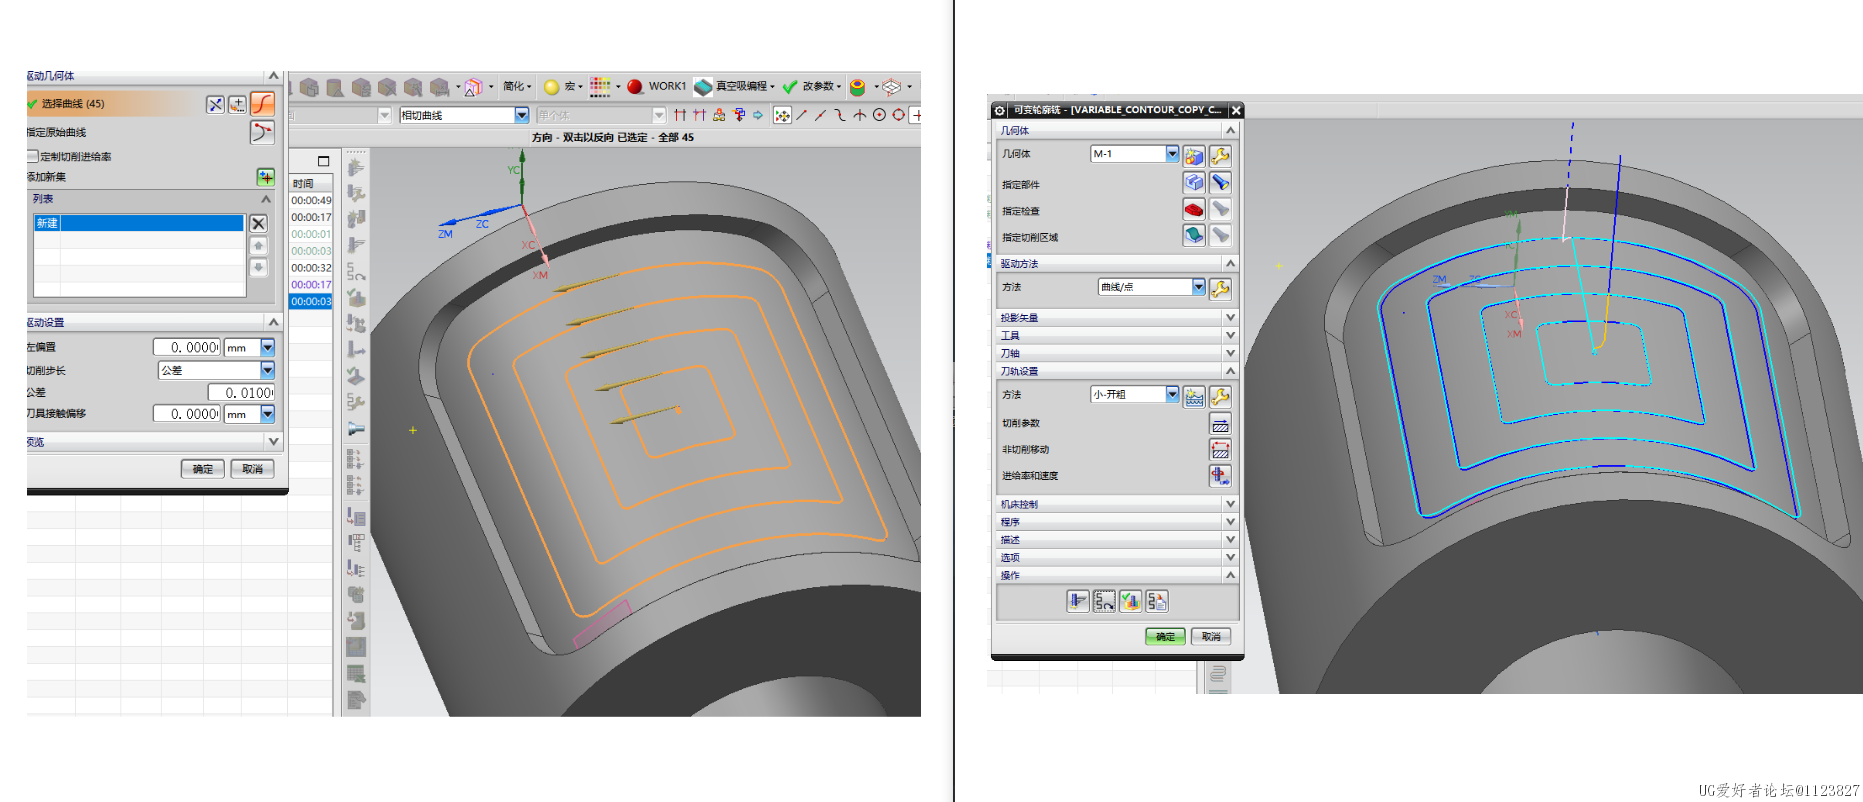Open the 切削步长 公差 dropdown

coord(267,370)
